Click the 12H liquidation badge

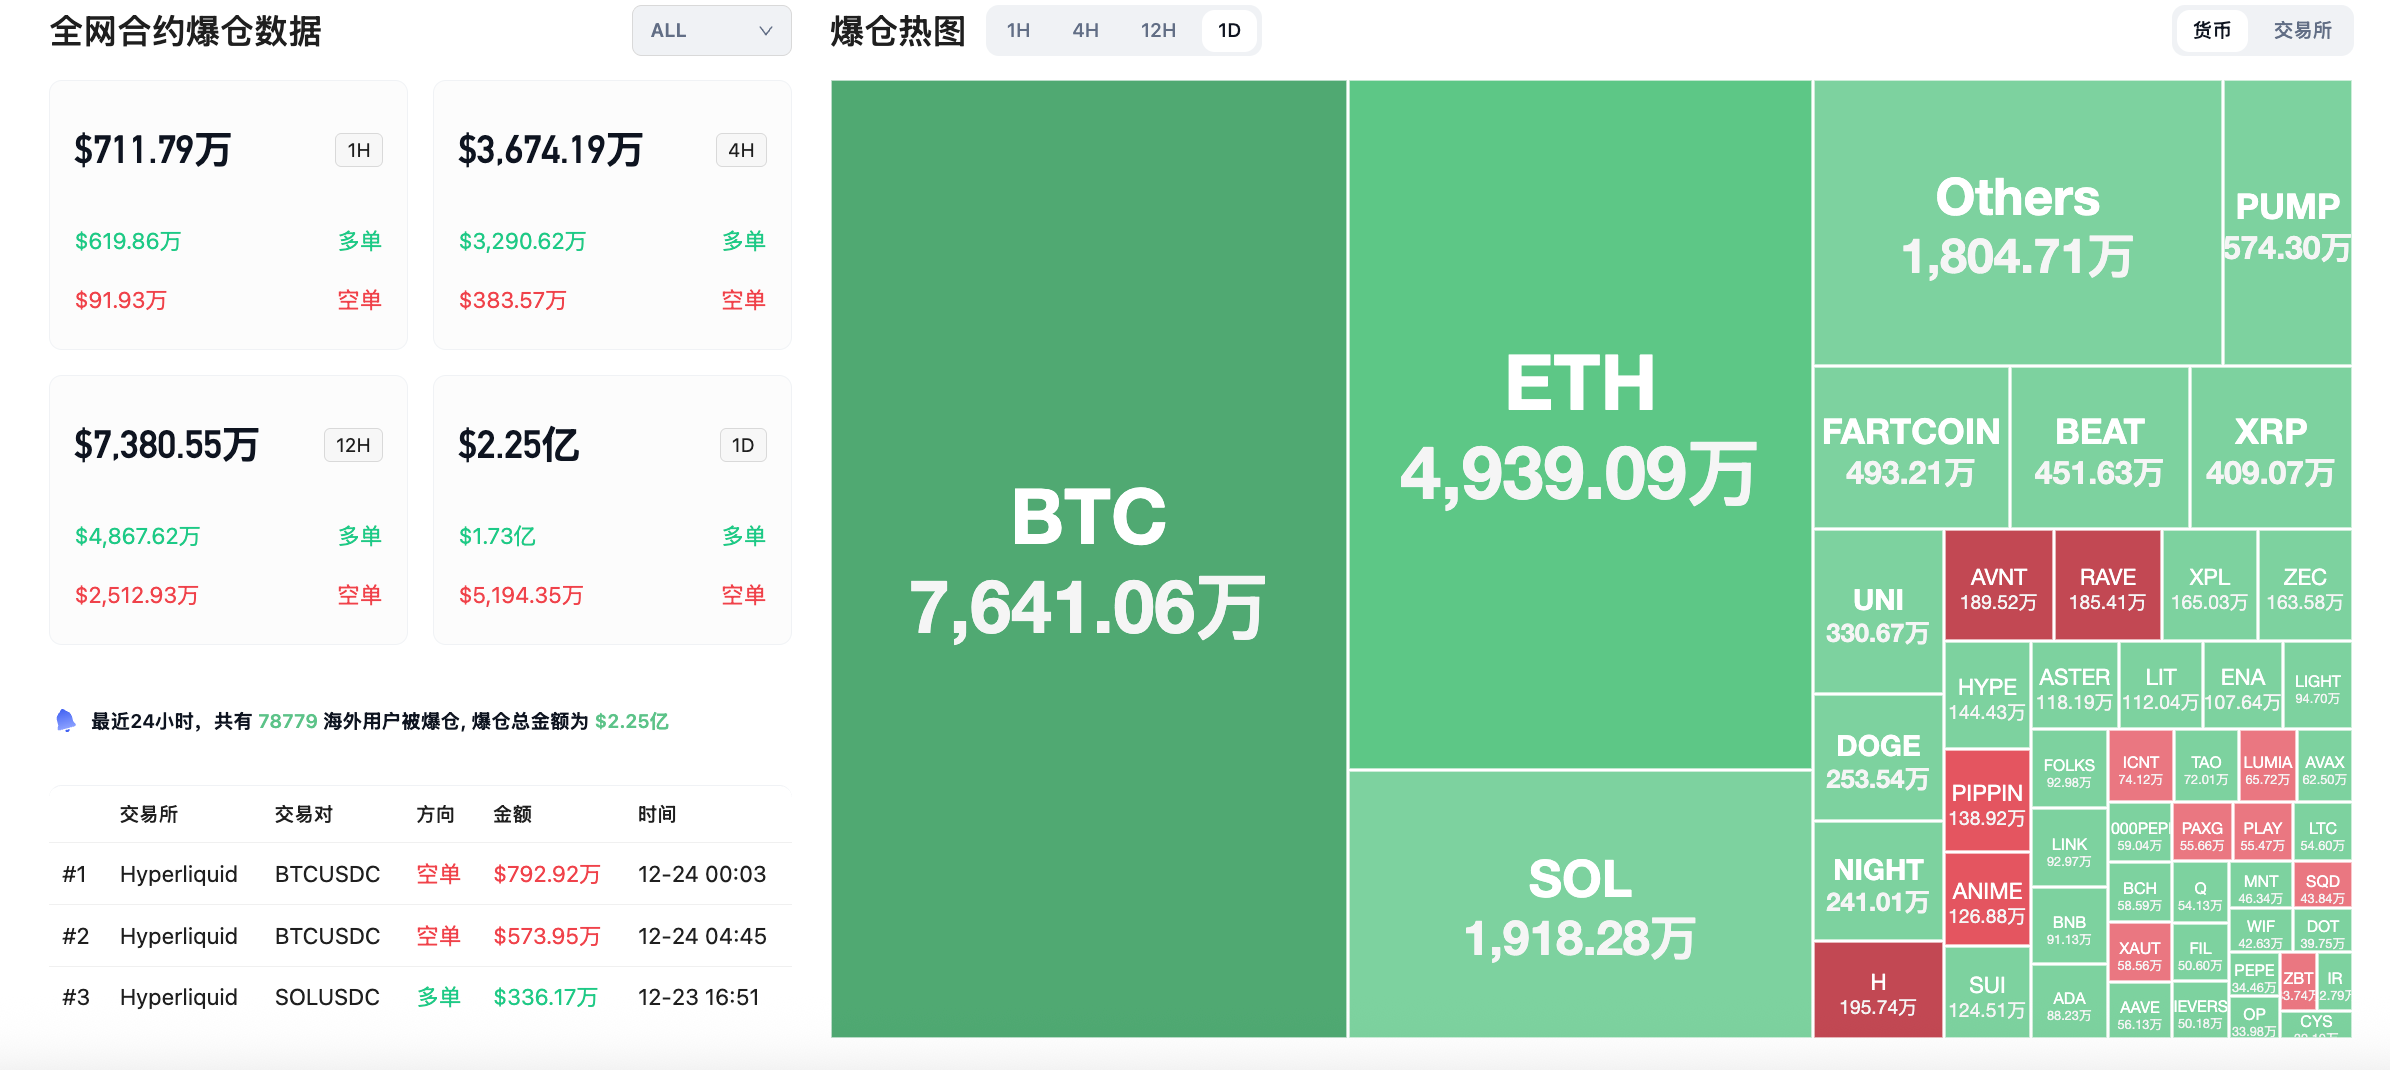tap(353, 446)
